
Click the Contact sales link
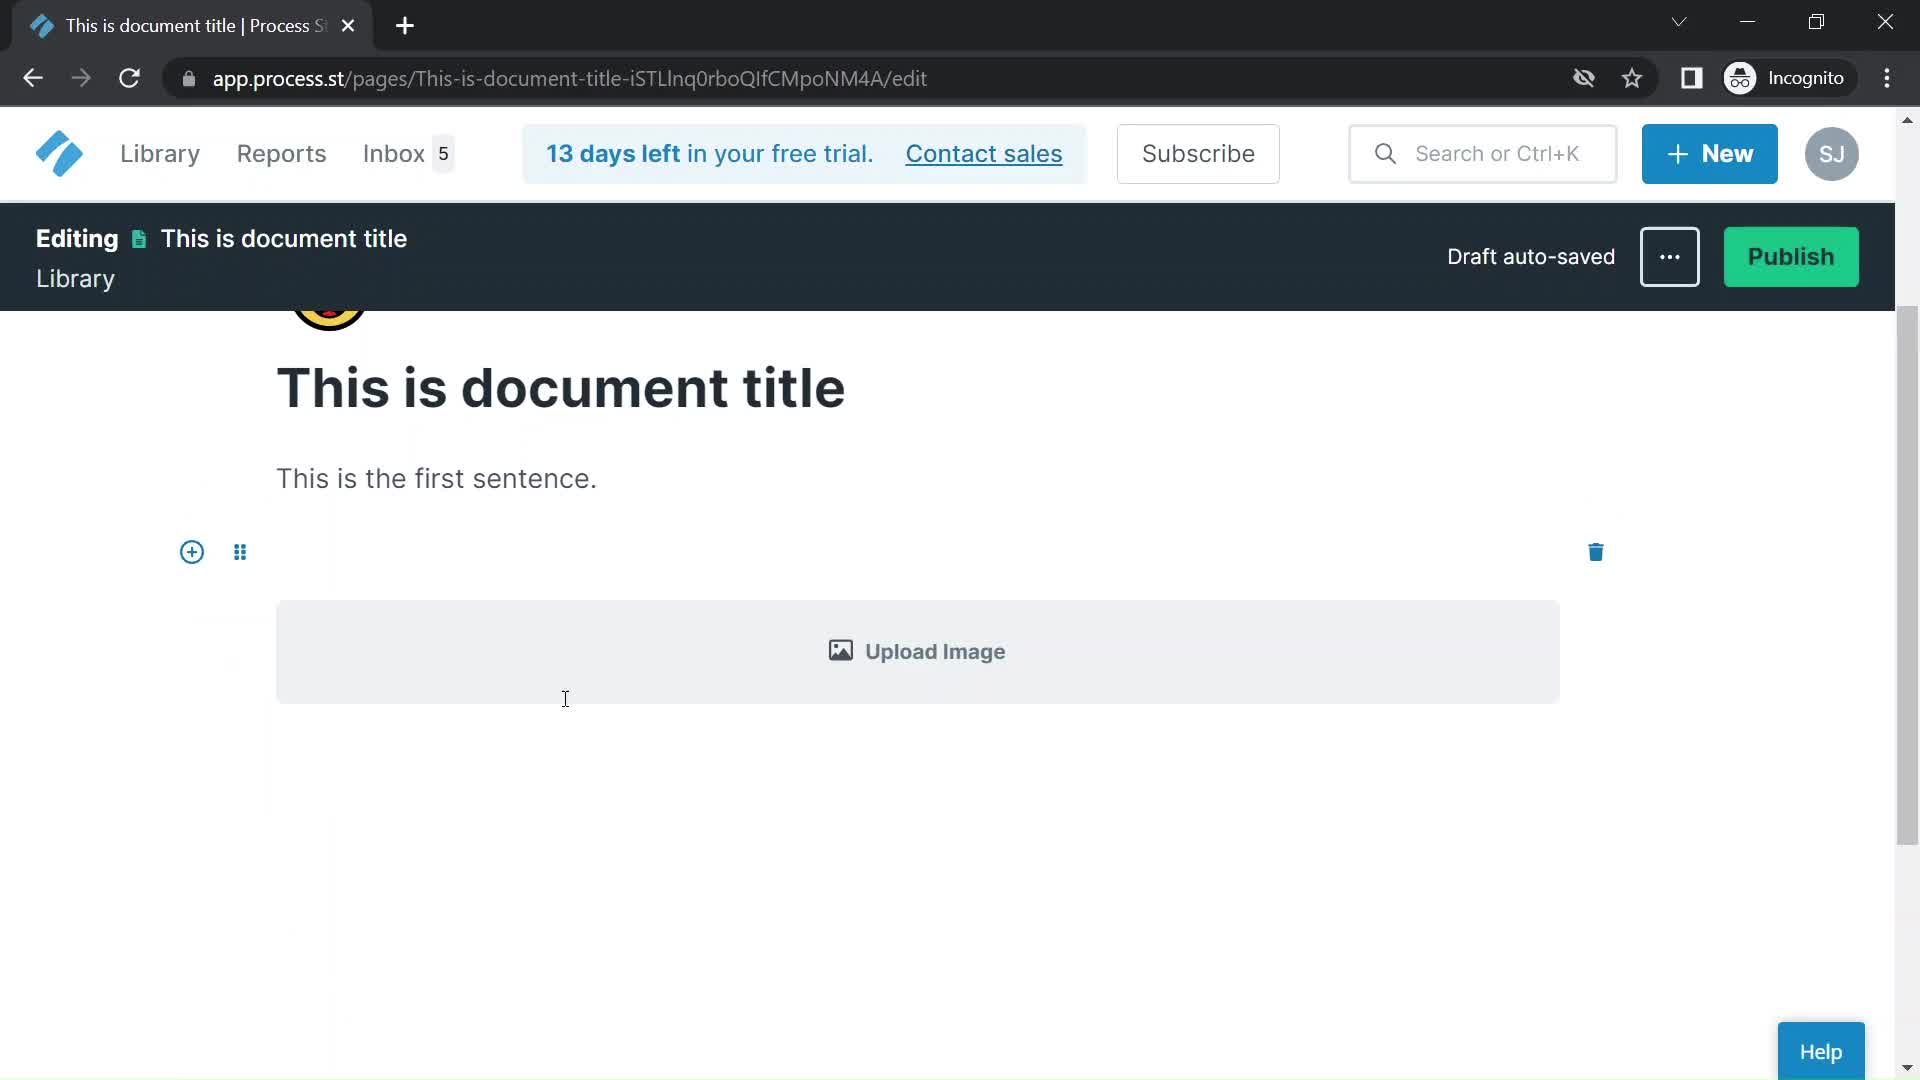pos(984,153)
